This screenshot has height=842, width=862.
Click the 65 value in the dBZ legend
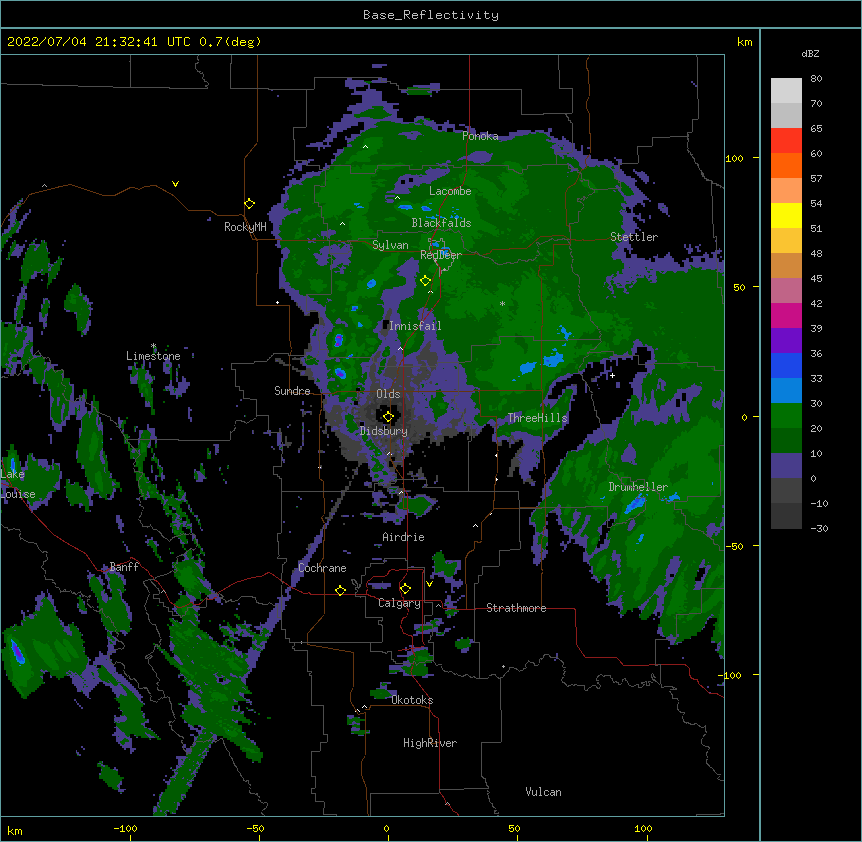click(816, 129)
